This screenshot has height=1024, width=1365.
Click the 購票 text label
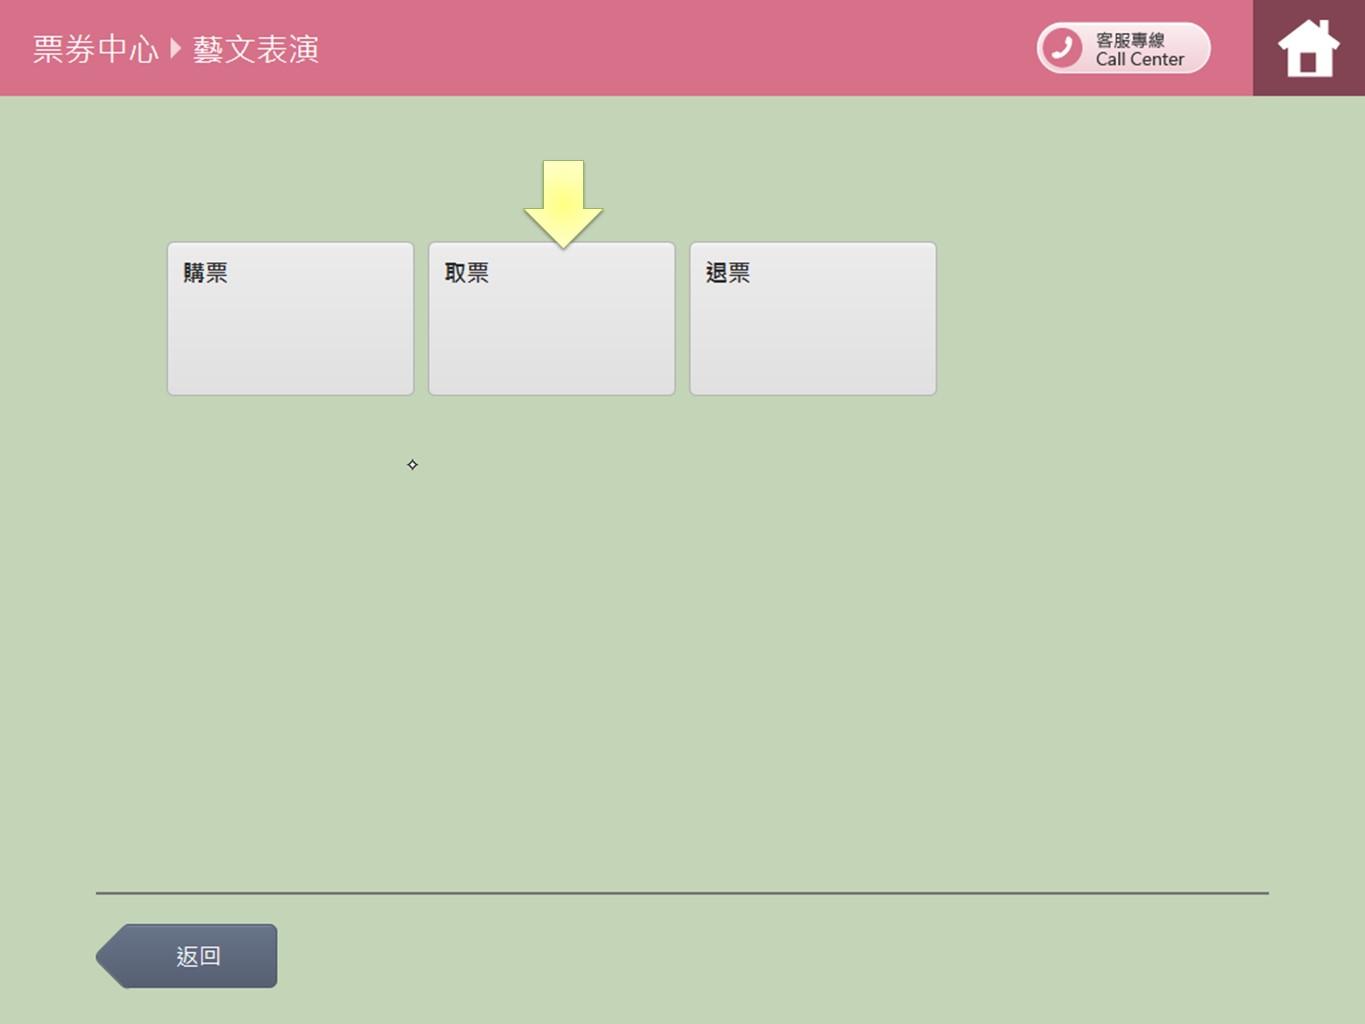[205, 273]
